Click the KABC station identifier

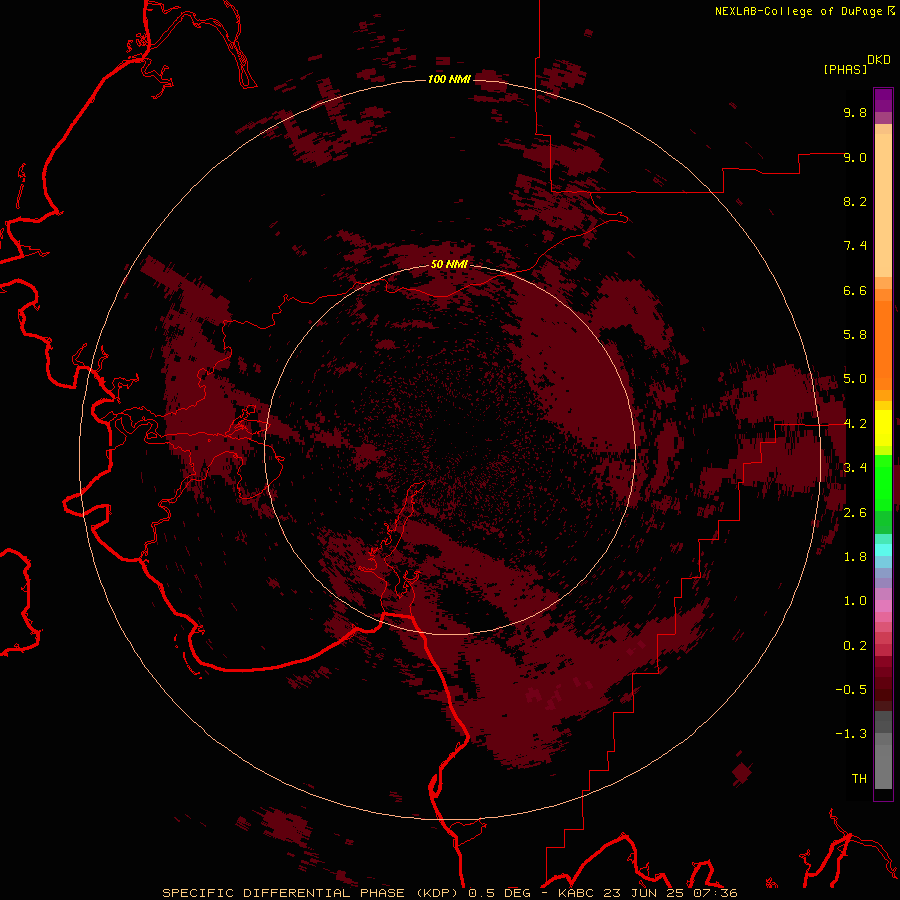[575, 893]
